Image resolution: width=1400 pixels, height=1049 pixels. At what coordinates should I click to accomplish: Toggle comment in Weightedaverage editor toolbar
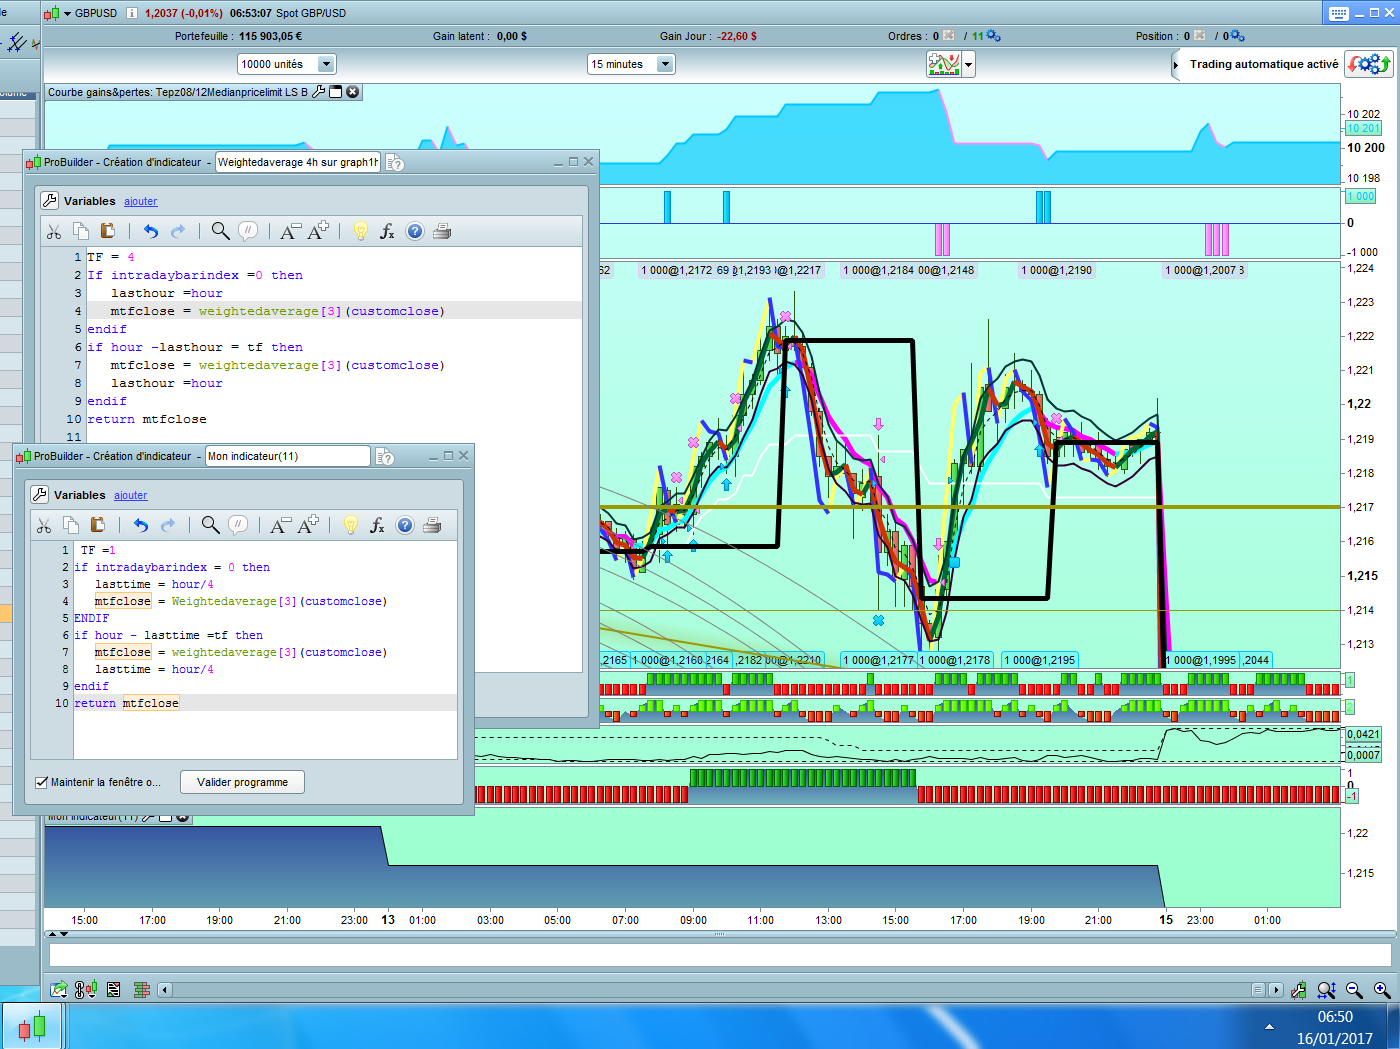(x=248, y=232)
